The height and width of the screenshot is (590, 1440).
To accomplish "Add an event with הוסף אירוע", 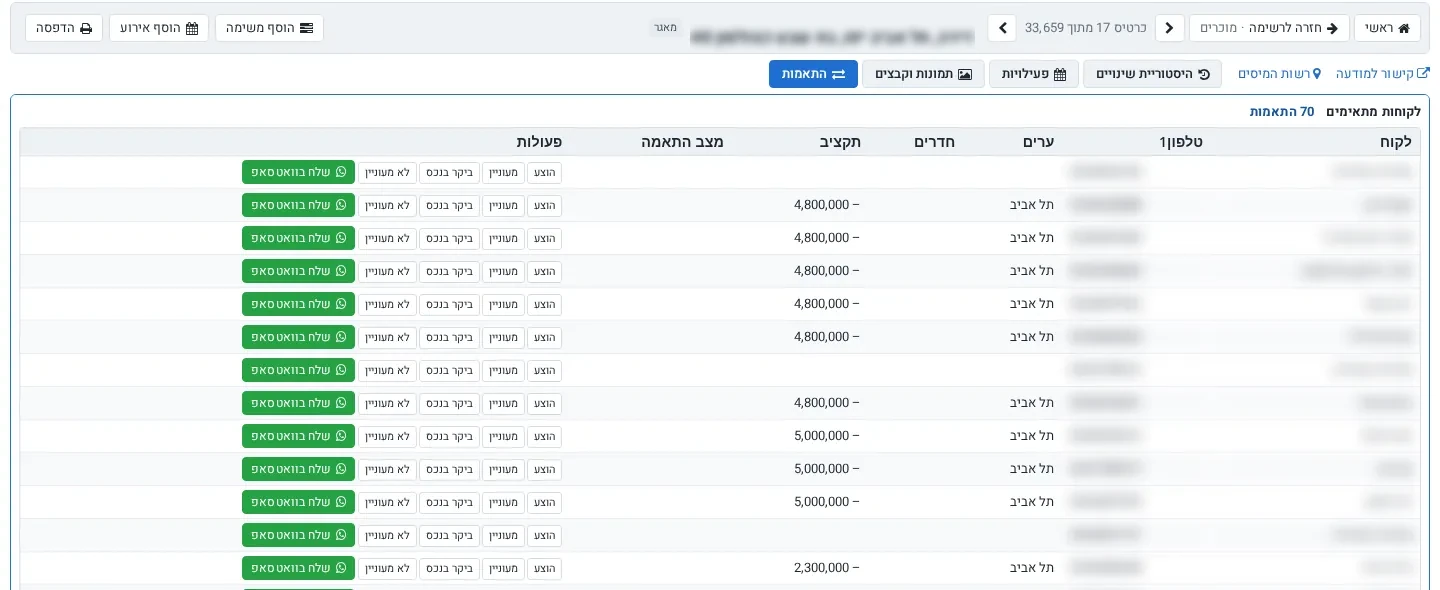I will coord(159,28).
